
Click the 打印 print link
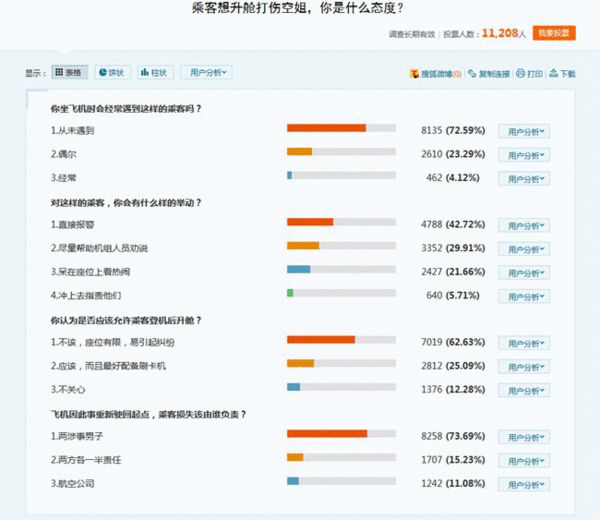[x=535, y=74]
